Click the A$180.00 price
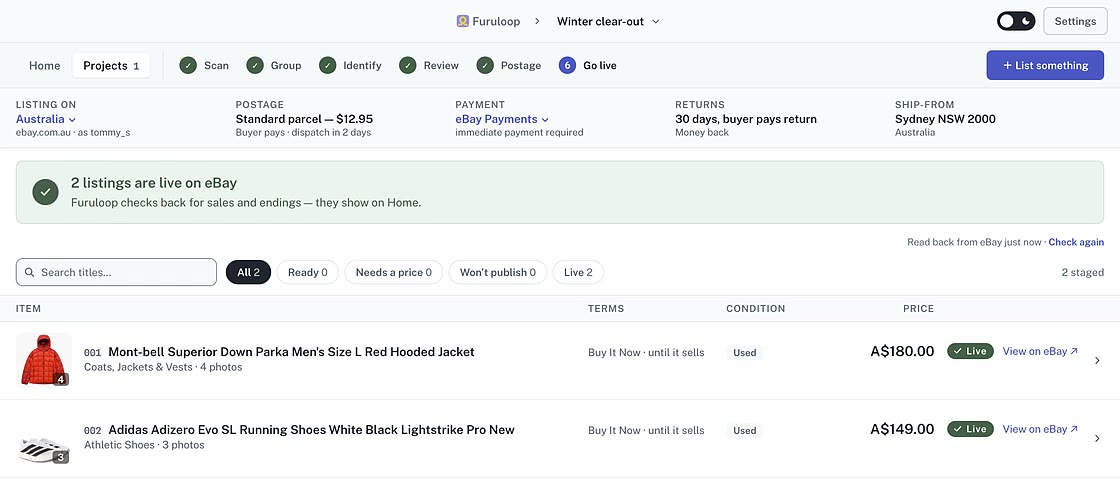The width and height of the screenshot is (1120, 486). click(902, 351)
